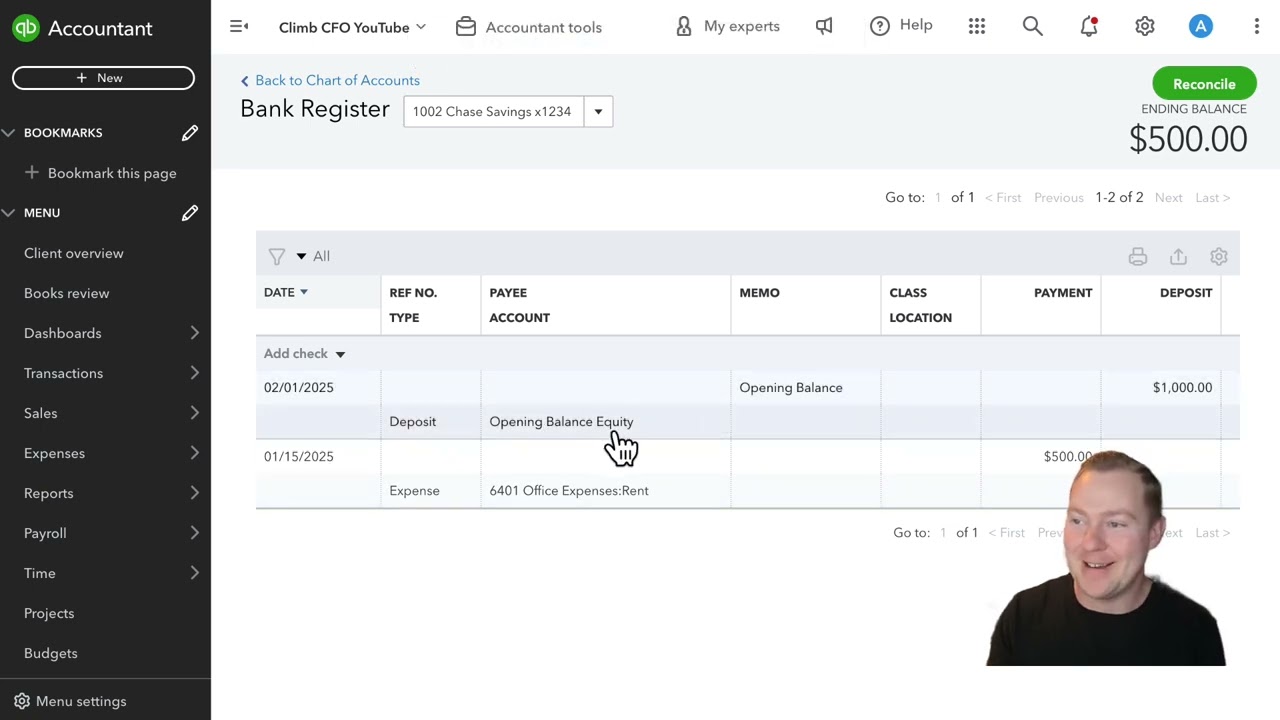Edit bookmarks with the pencil icon

click(x=190, y=133)
